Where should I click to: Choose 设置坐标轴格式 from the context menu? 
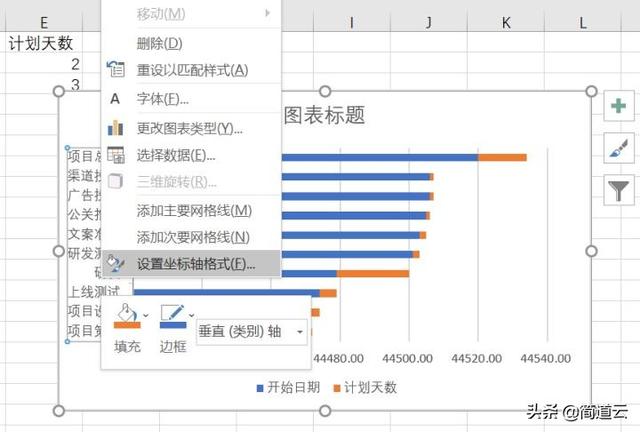(195, 264)
